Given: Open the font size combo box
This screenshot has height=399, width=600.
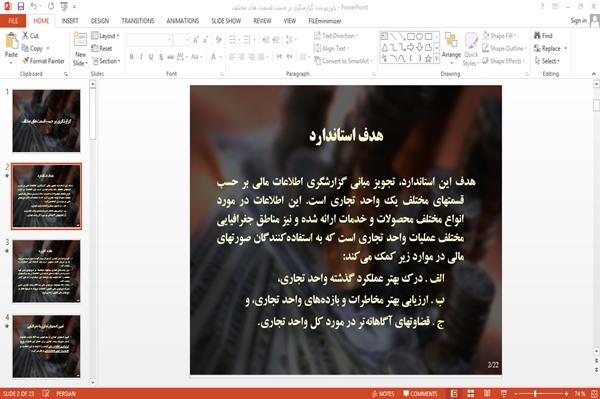Looking at the screenshot, I should (x=181, y=39).
